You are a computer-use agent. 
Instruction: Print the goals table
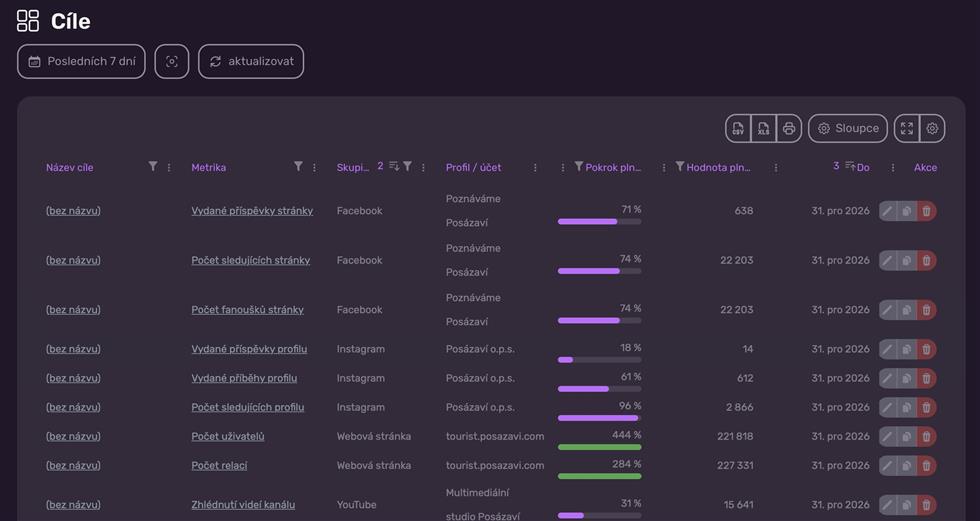[789, 129]
